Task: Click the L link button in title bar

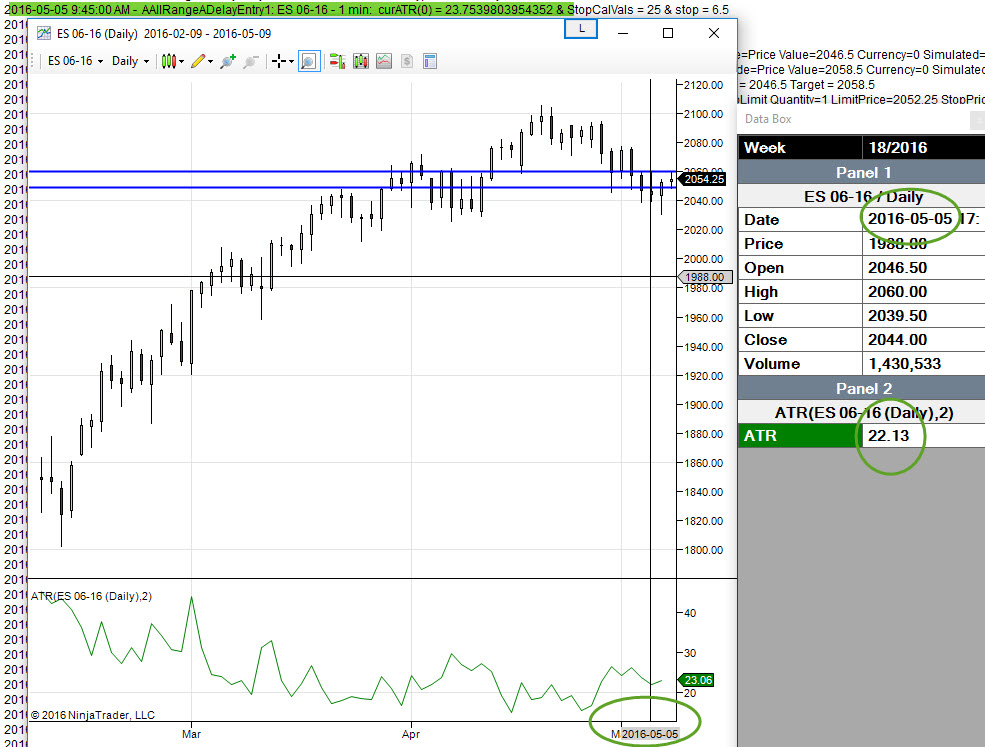Action: [x=580, y=29]
